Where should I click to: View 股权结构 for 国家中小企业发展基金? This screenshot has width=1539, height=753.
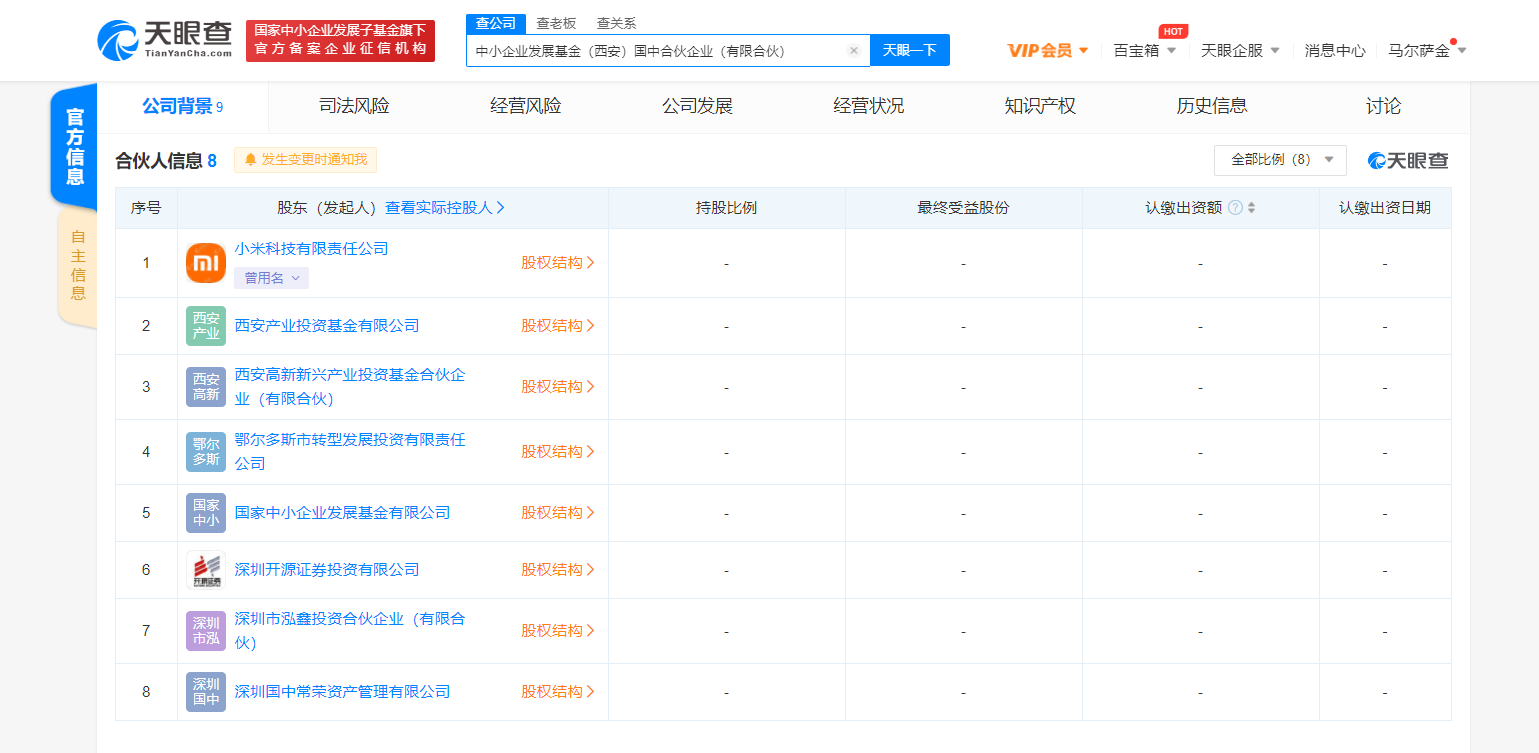(x=558, y=513)
